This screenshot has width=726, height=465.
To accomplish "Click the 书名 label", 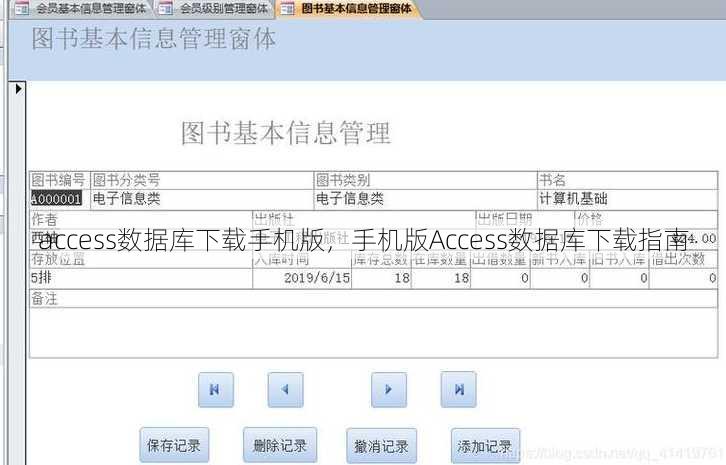I will coord(552,180).
